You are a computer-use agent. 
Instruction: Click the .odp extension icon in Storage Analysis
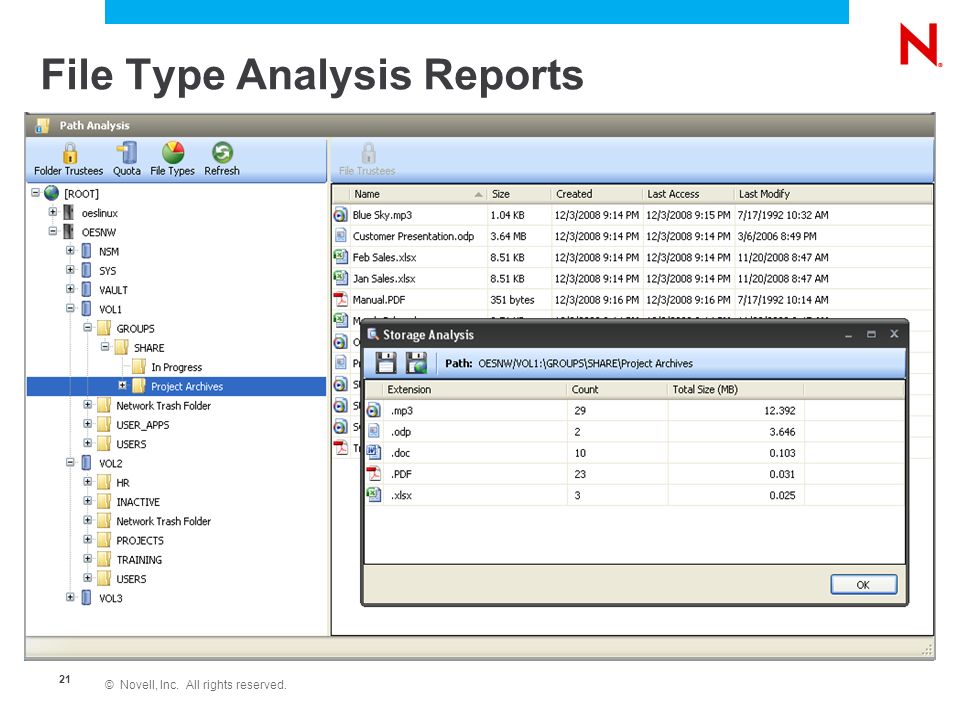(373, 432)
